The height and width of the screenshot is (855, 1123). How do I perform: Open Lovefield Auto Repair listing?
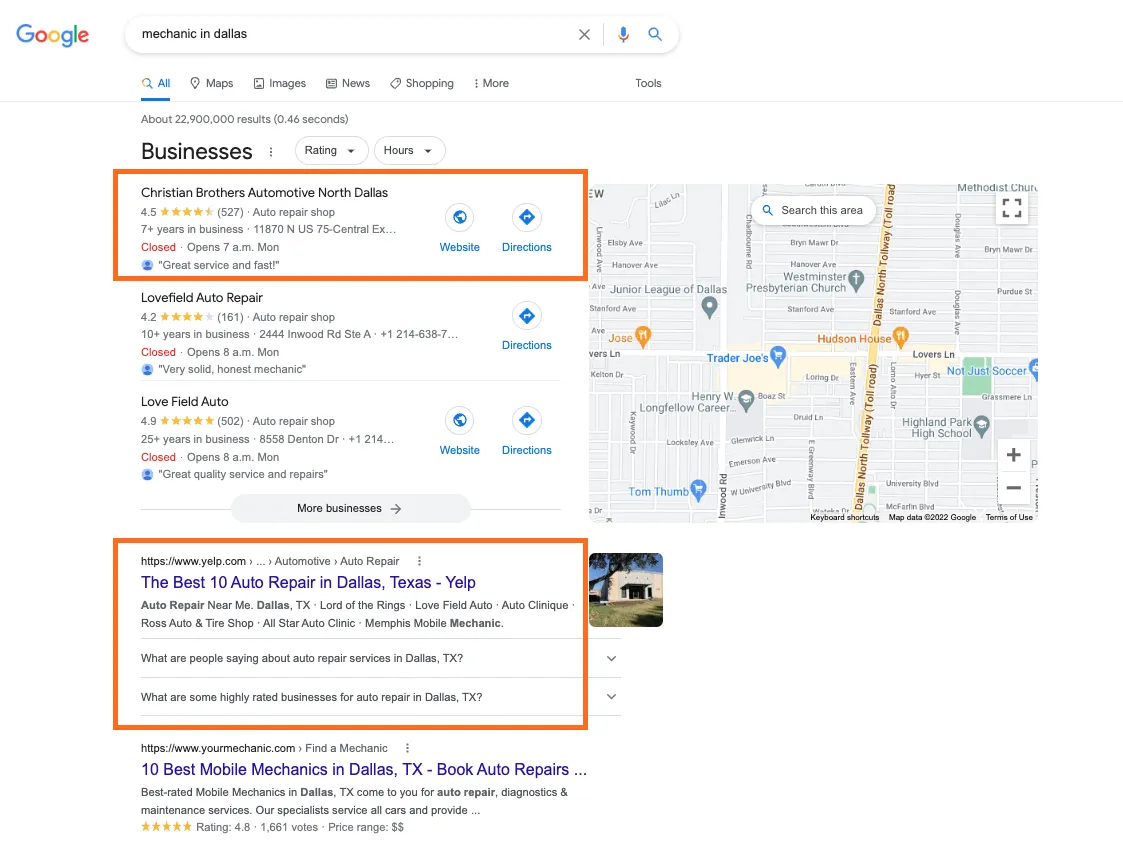202,297
